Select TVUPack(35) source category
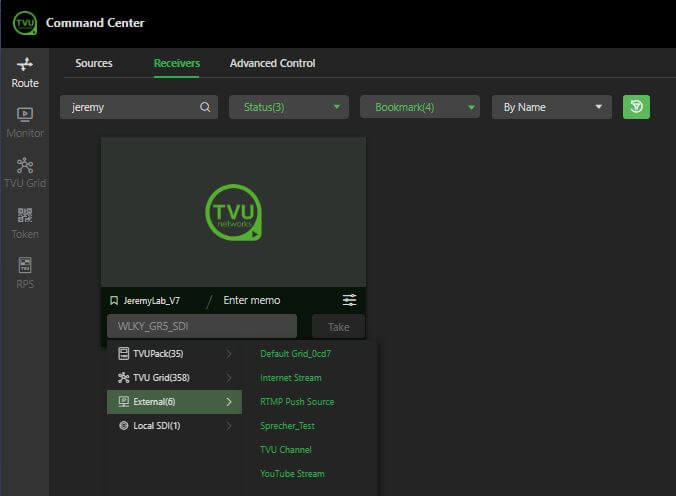The image size is (676, 496). click(x=174, y=354)
